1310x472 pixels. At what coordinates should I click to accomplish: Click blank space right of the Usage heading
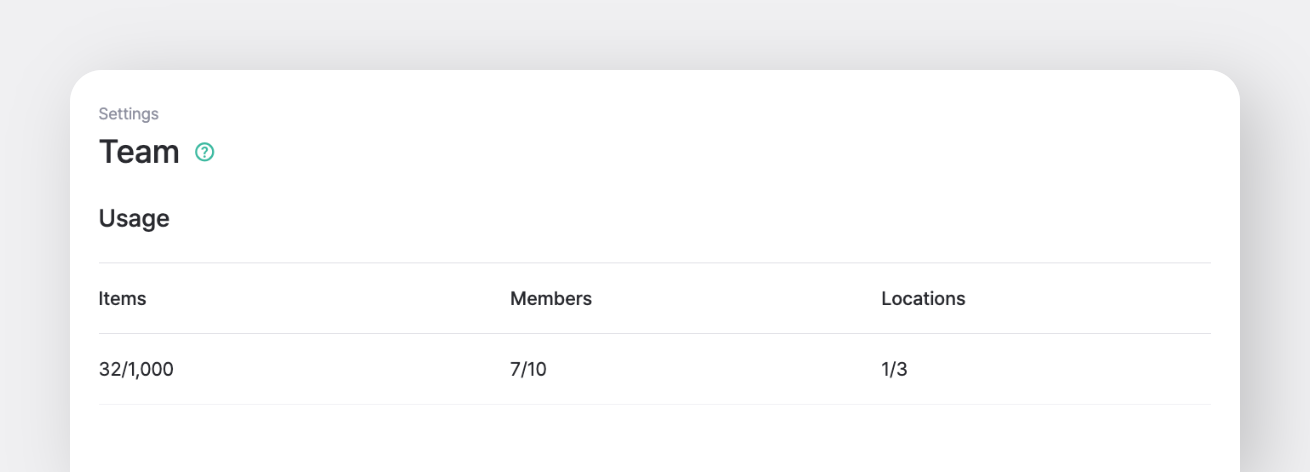point(650,218)
